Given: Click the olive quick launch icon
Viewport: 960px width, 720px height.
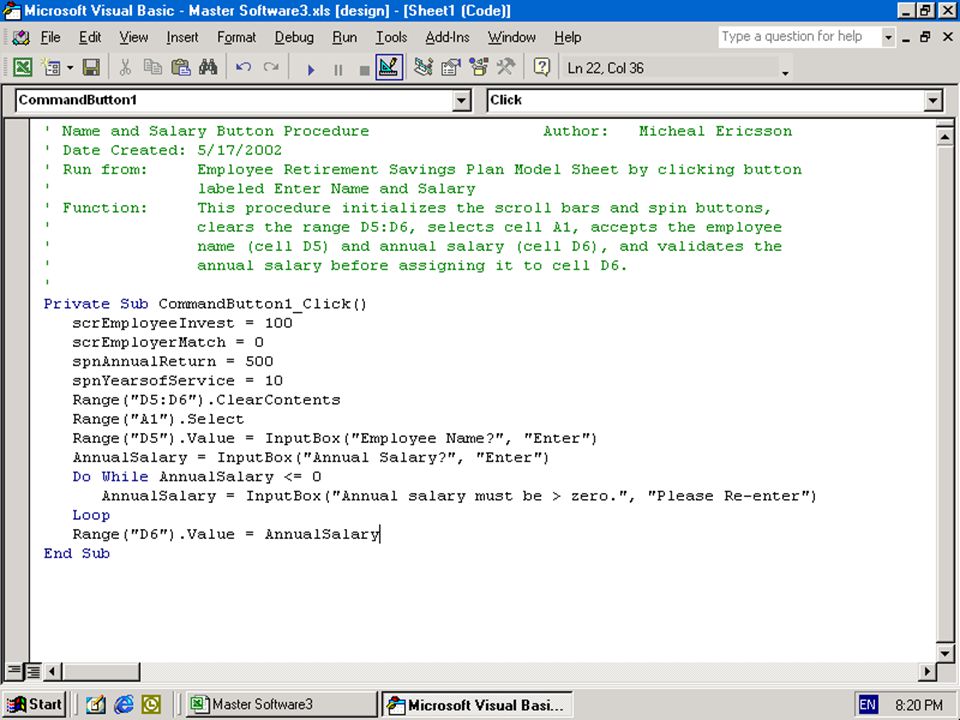Looking at the screenshot, I should [151, 705].
